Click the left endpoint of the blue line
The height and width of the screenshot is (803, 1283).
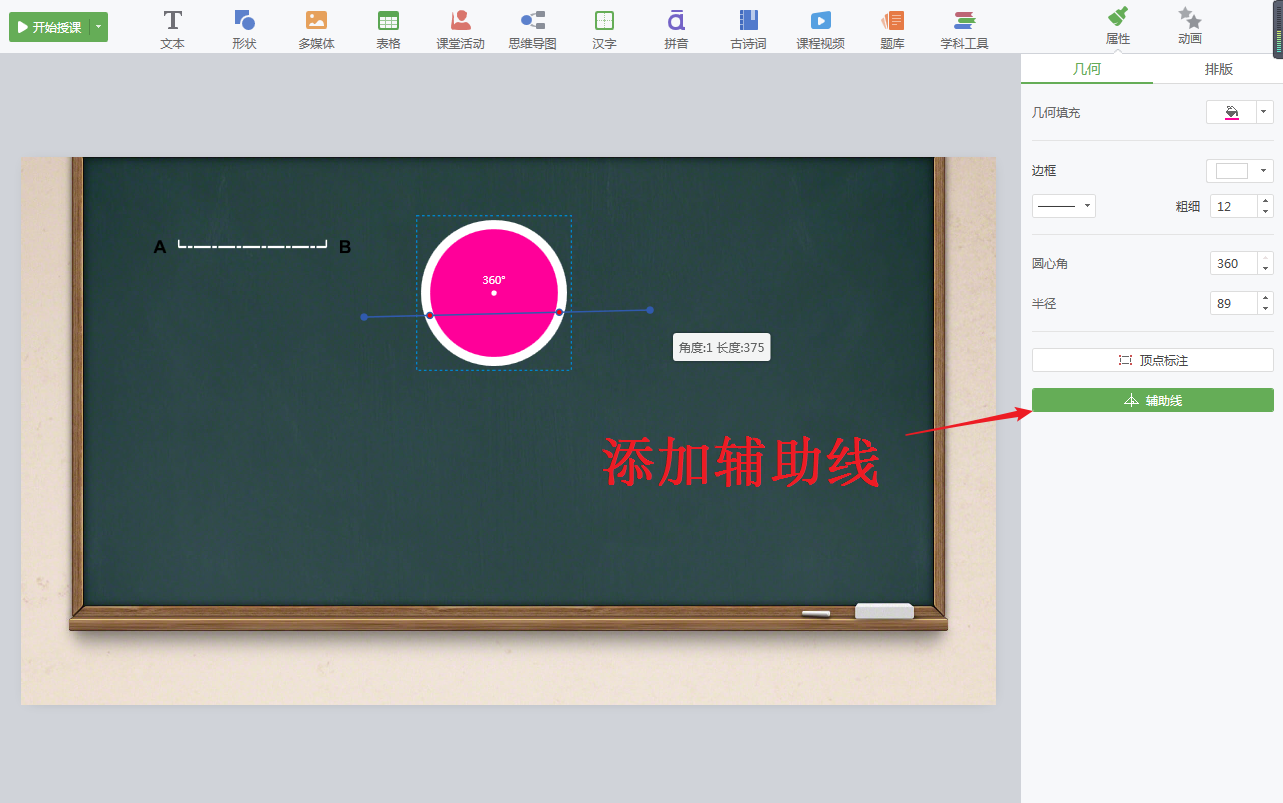click(364, 317)
